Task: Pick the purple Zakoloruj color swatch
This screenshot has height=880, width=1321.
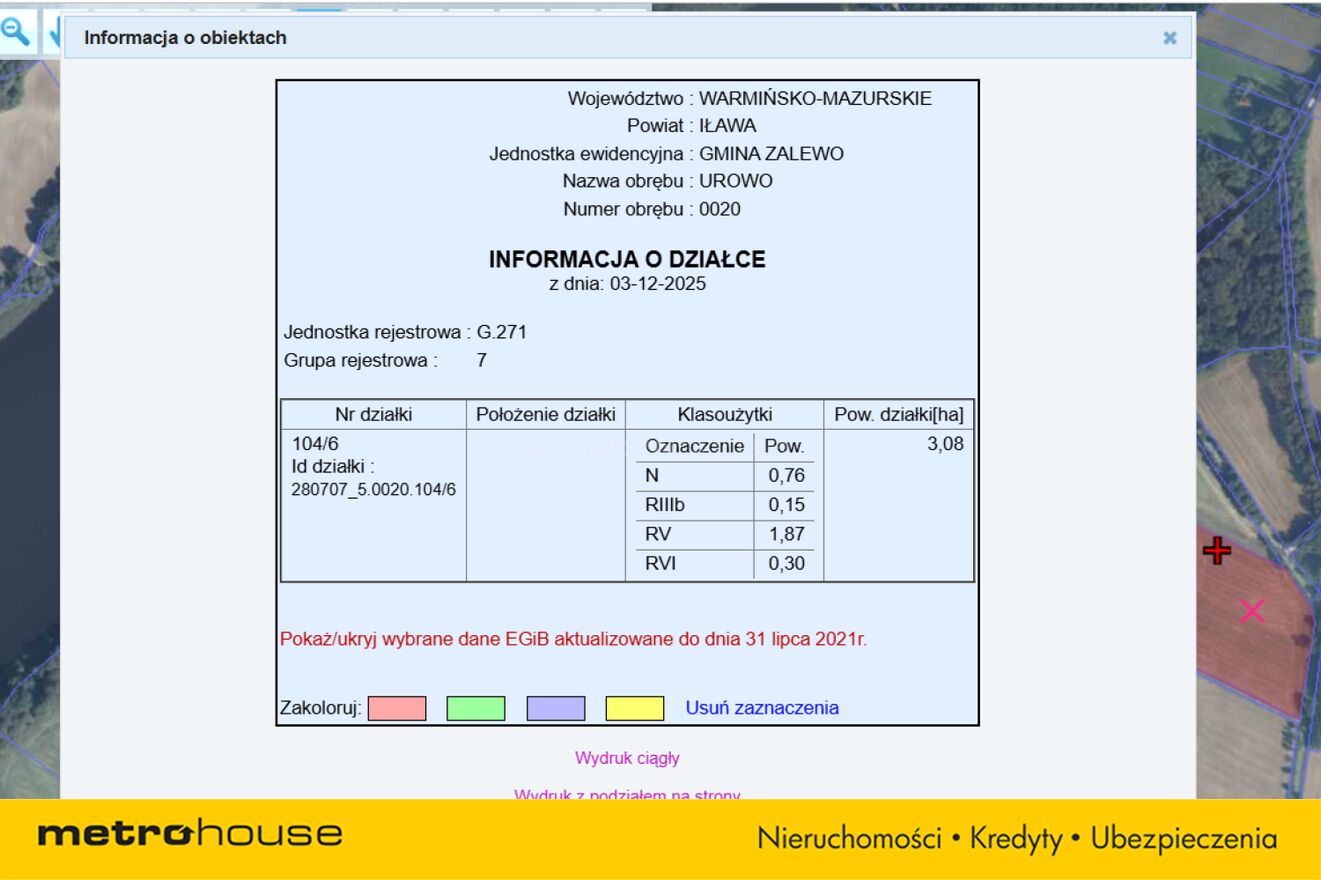Action: pos(555,708)
